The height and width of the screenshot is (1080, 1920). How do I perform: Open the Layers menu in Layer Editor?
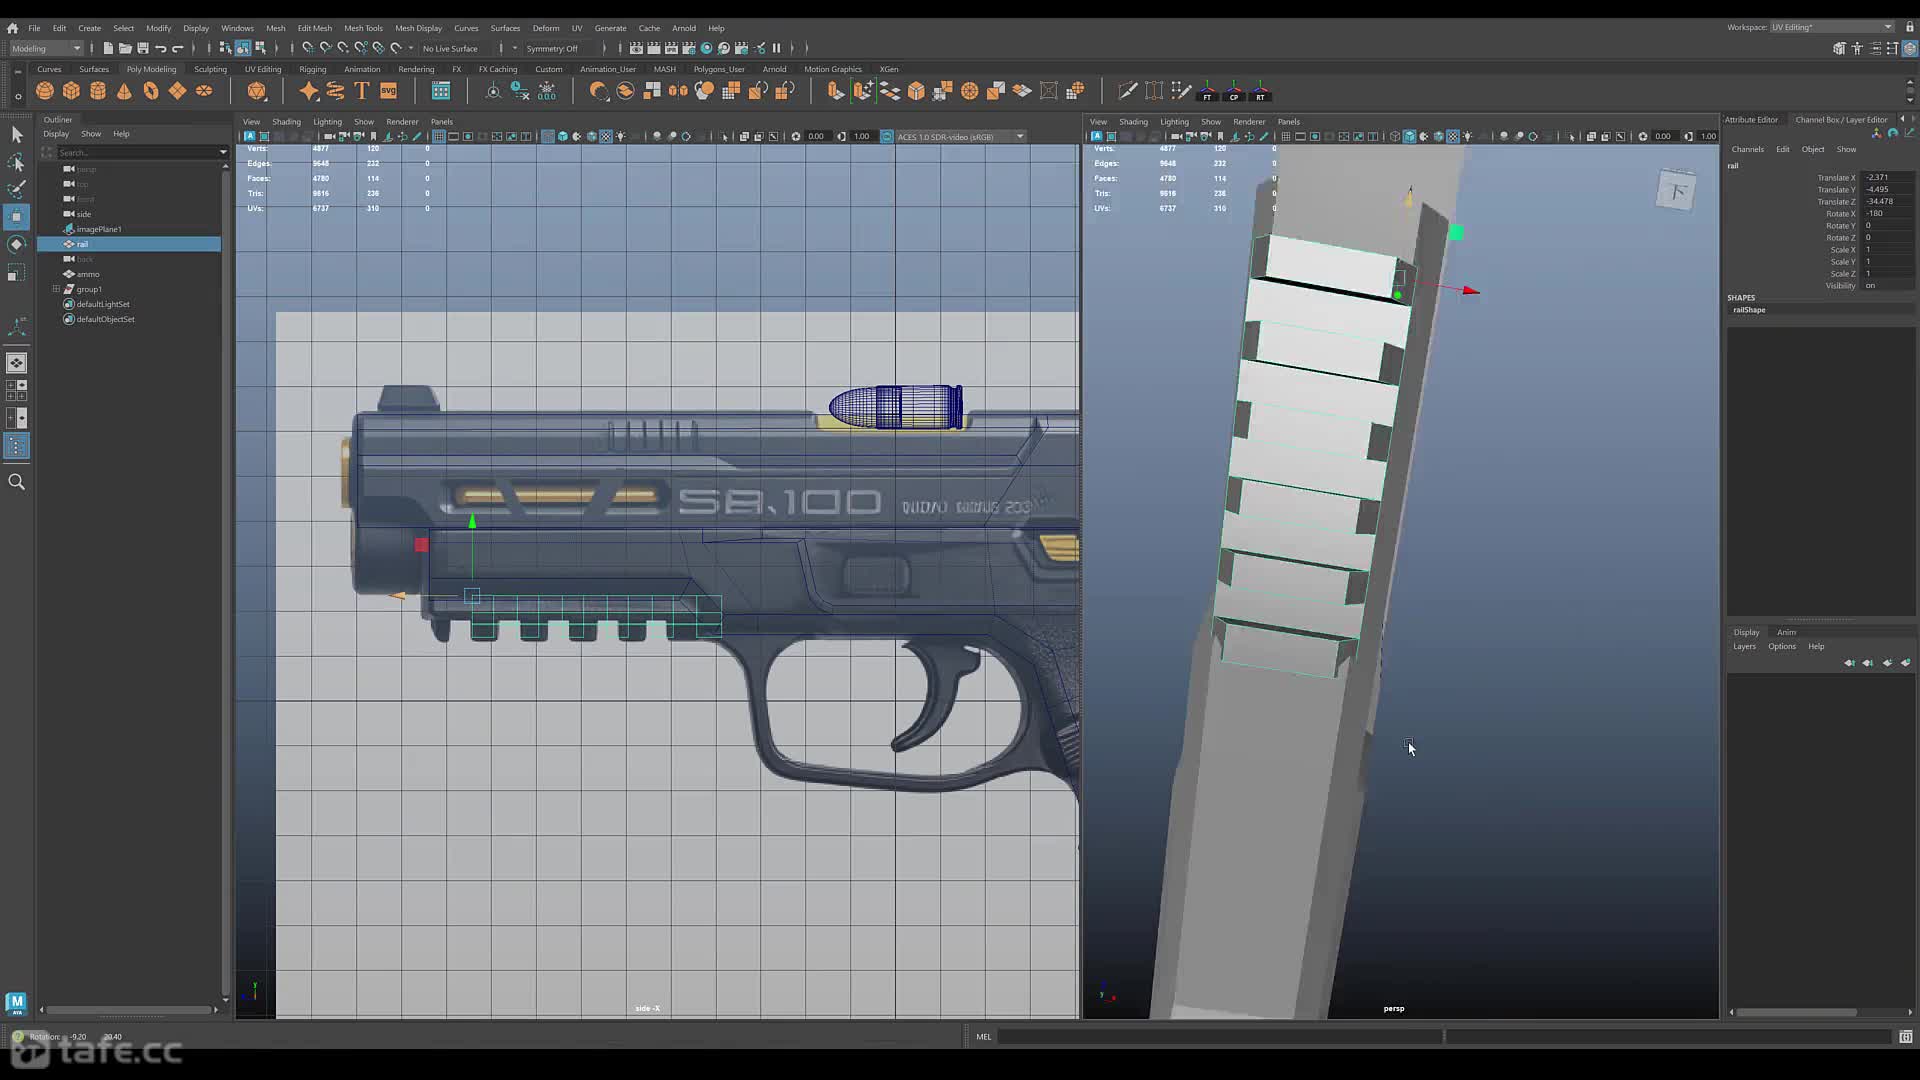click(1744, 646)
